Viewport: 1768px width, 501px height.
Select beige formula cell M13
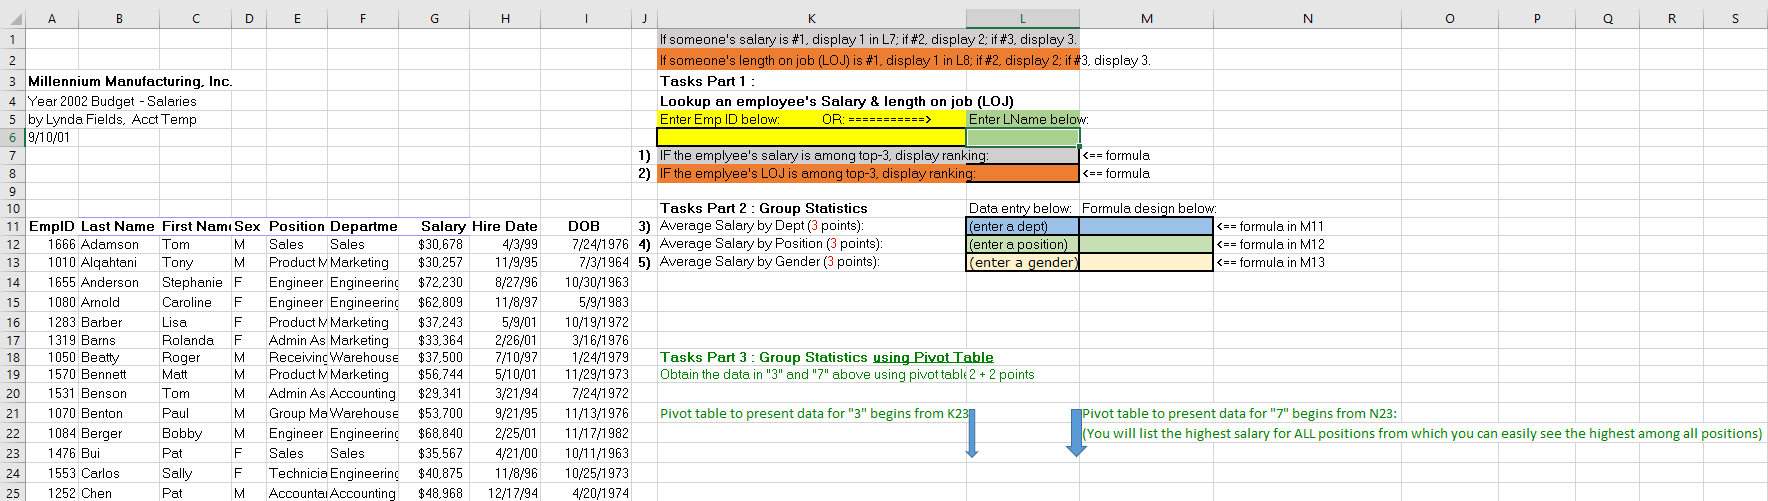(x=1146, y=262)
